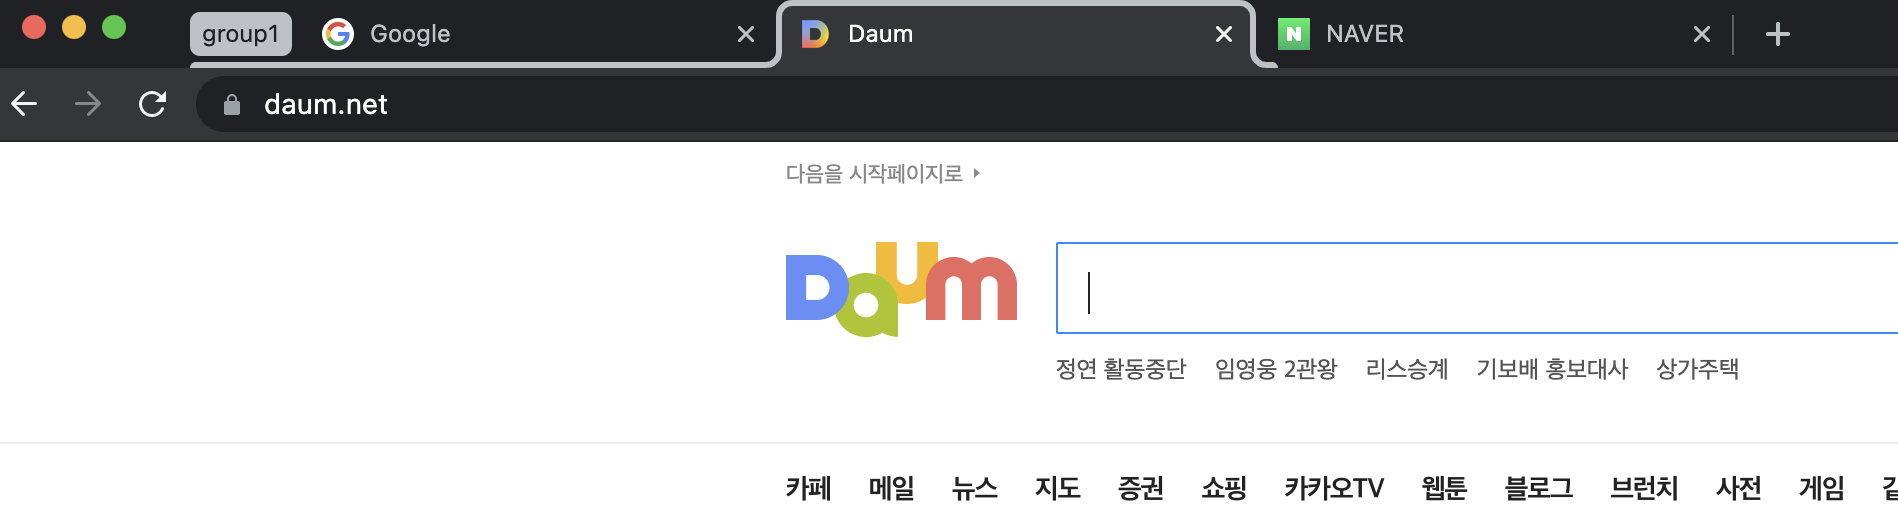Close the Daum tab

pyautogui.click(x=1223, y=34)
